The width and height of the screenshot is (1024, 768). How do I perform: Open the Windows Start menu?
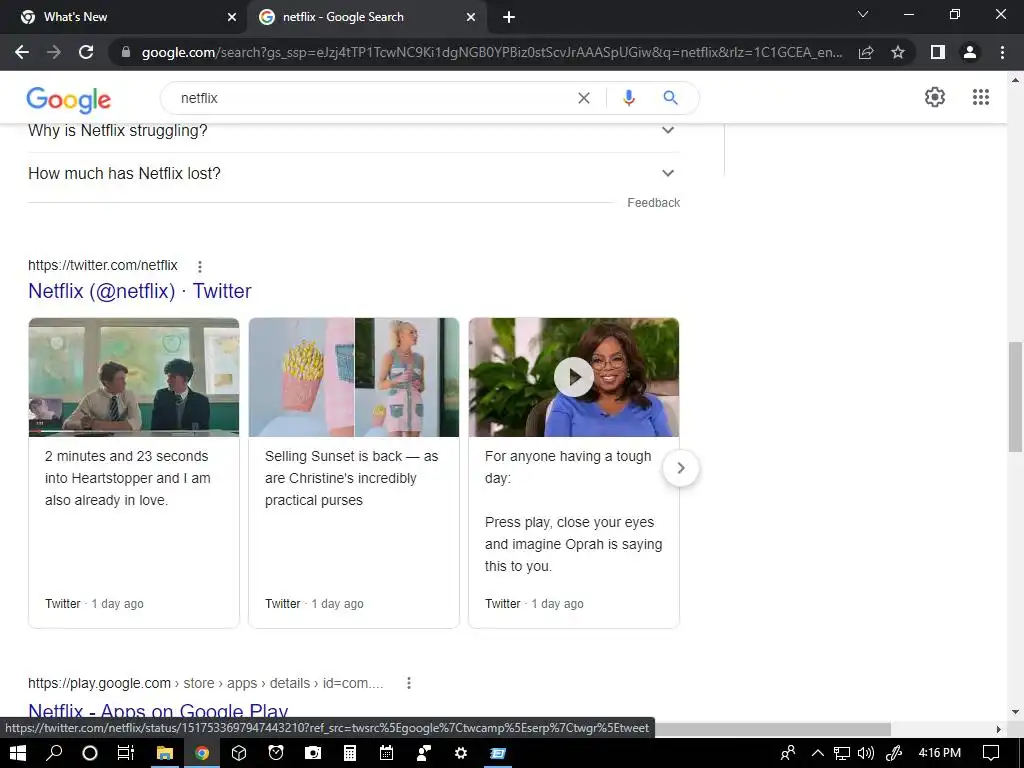[x=18, y=753]
